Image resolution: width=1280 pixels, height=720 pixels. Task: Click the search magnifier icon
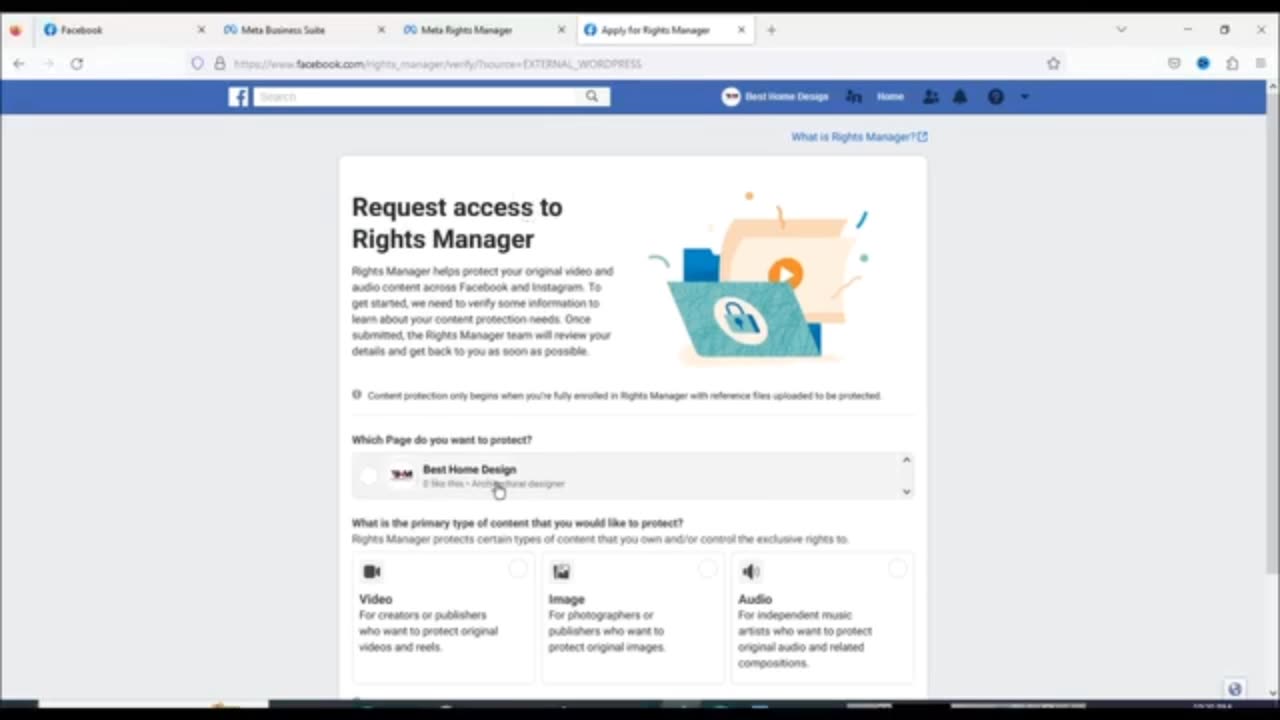coord(592,97)
